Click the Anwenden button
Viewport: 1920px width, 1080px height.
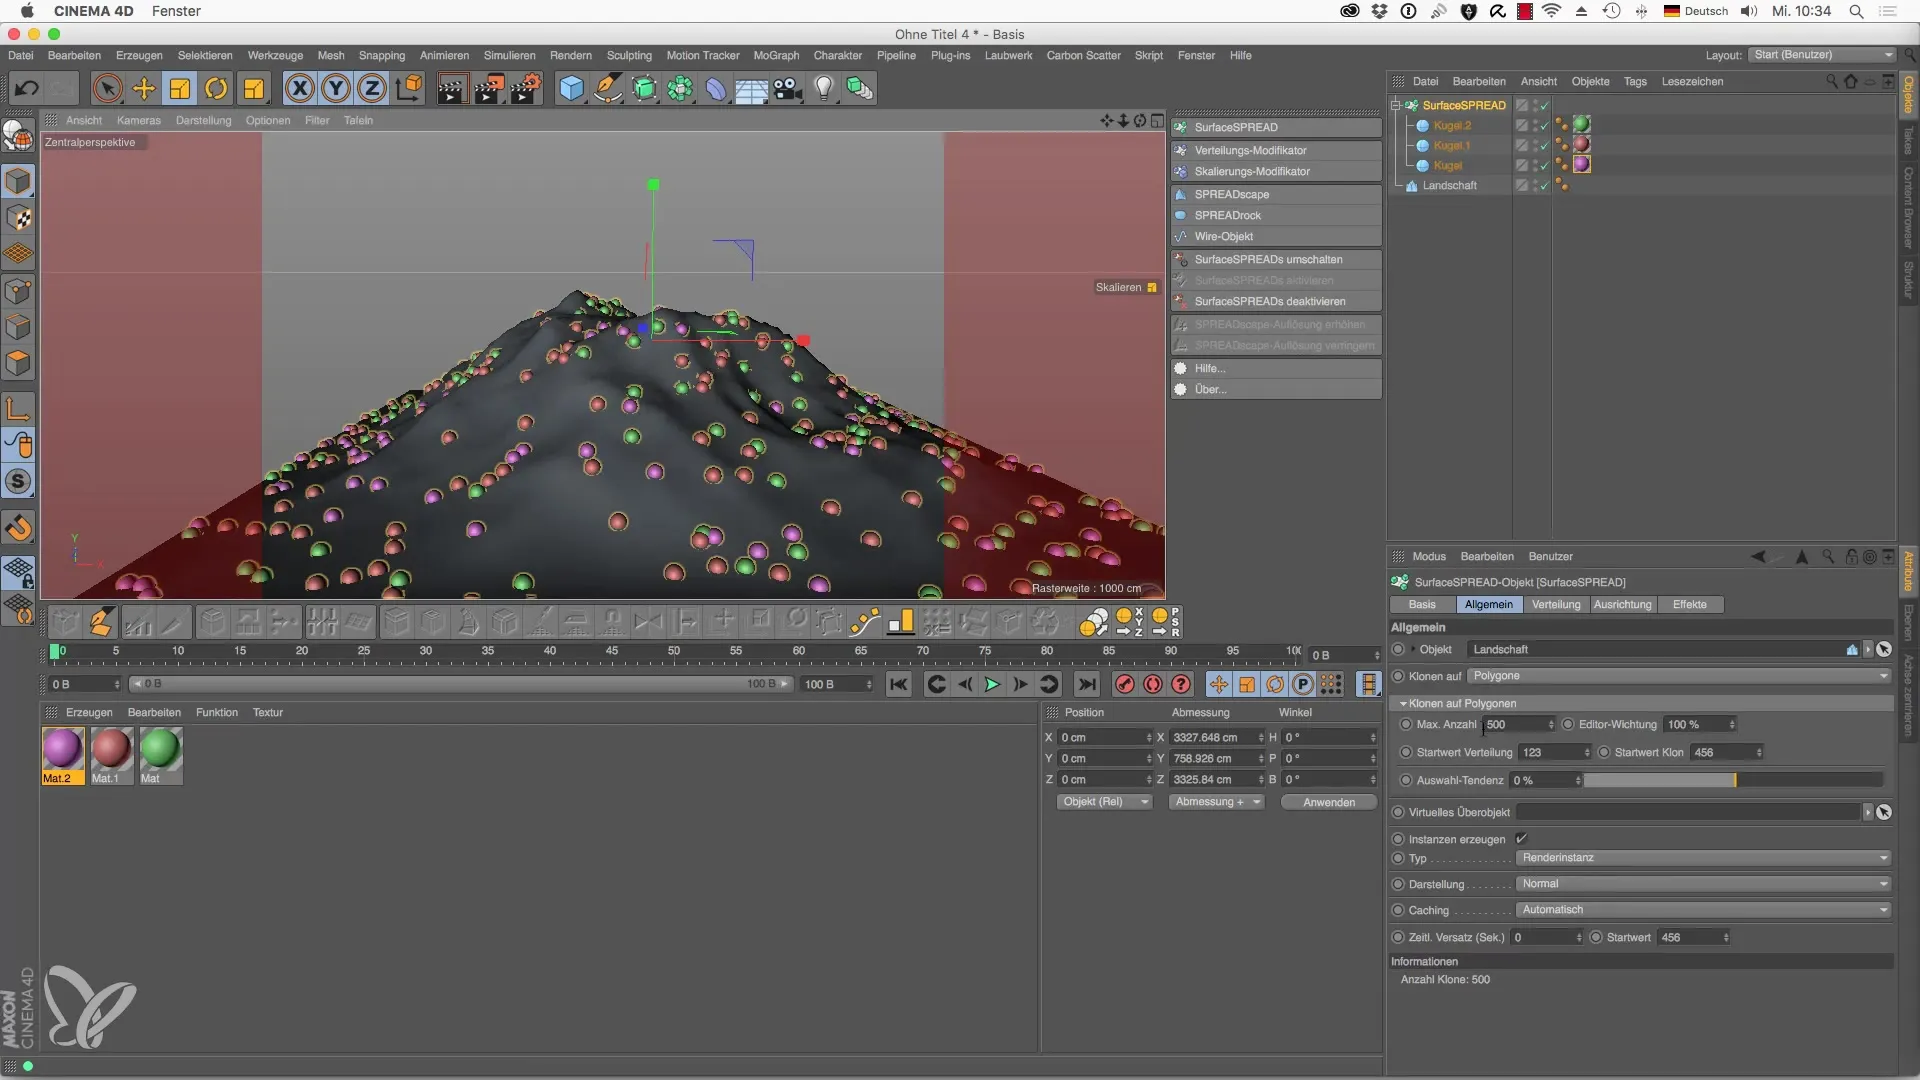pos(1329,802)
